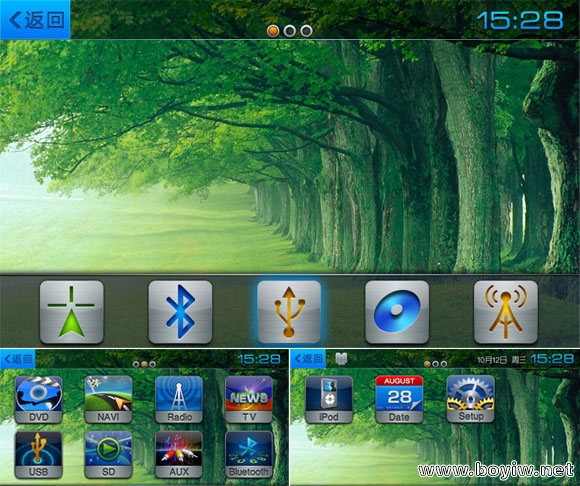Open the Radio app icon
The width and height of the screenshot is (580, 486).
click(x=179, y=399)
